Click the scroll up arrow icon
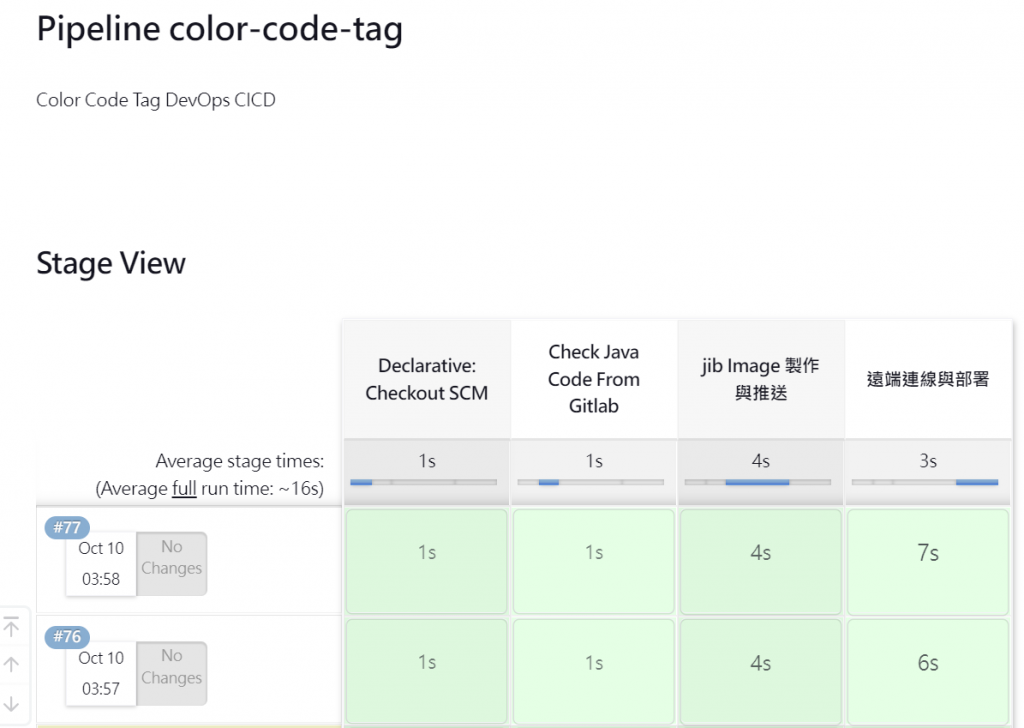The height and width of the screenshot is (728, 1024). click(12, 664)
